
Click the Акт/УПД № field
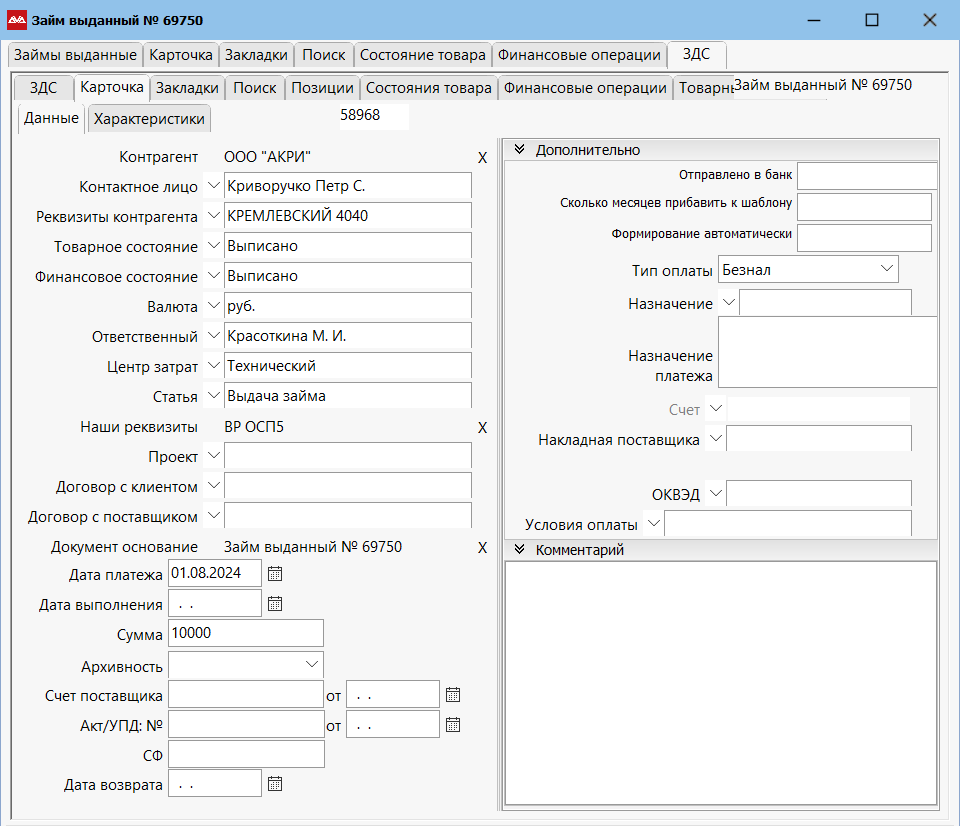pos(246,724)
